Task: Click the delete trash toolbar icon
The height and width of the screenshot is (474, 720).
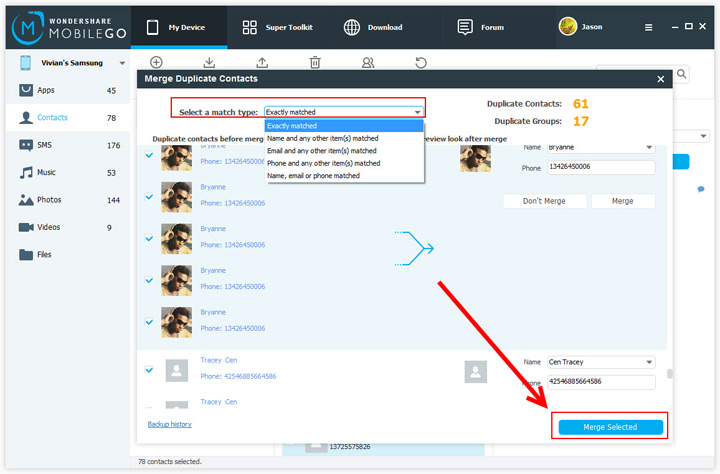Action: point(315,62)
